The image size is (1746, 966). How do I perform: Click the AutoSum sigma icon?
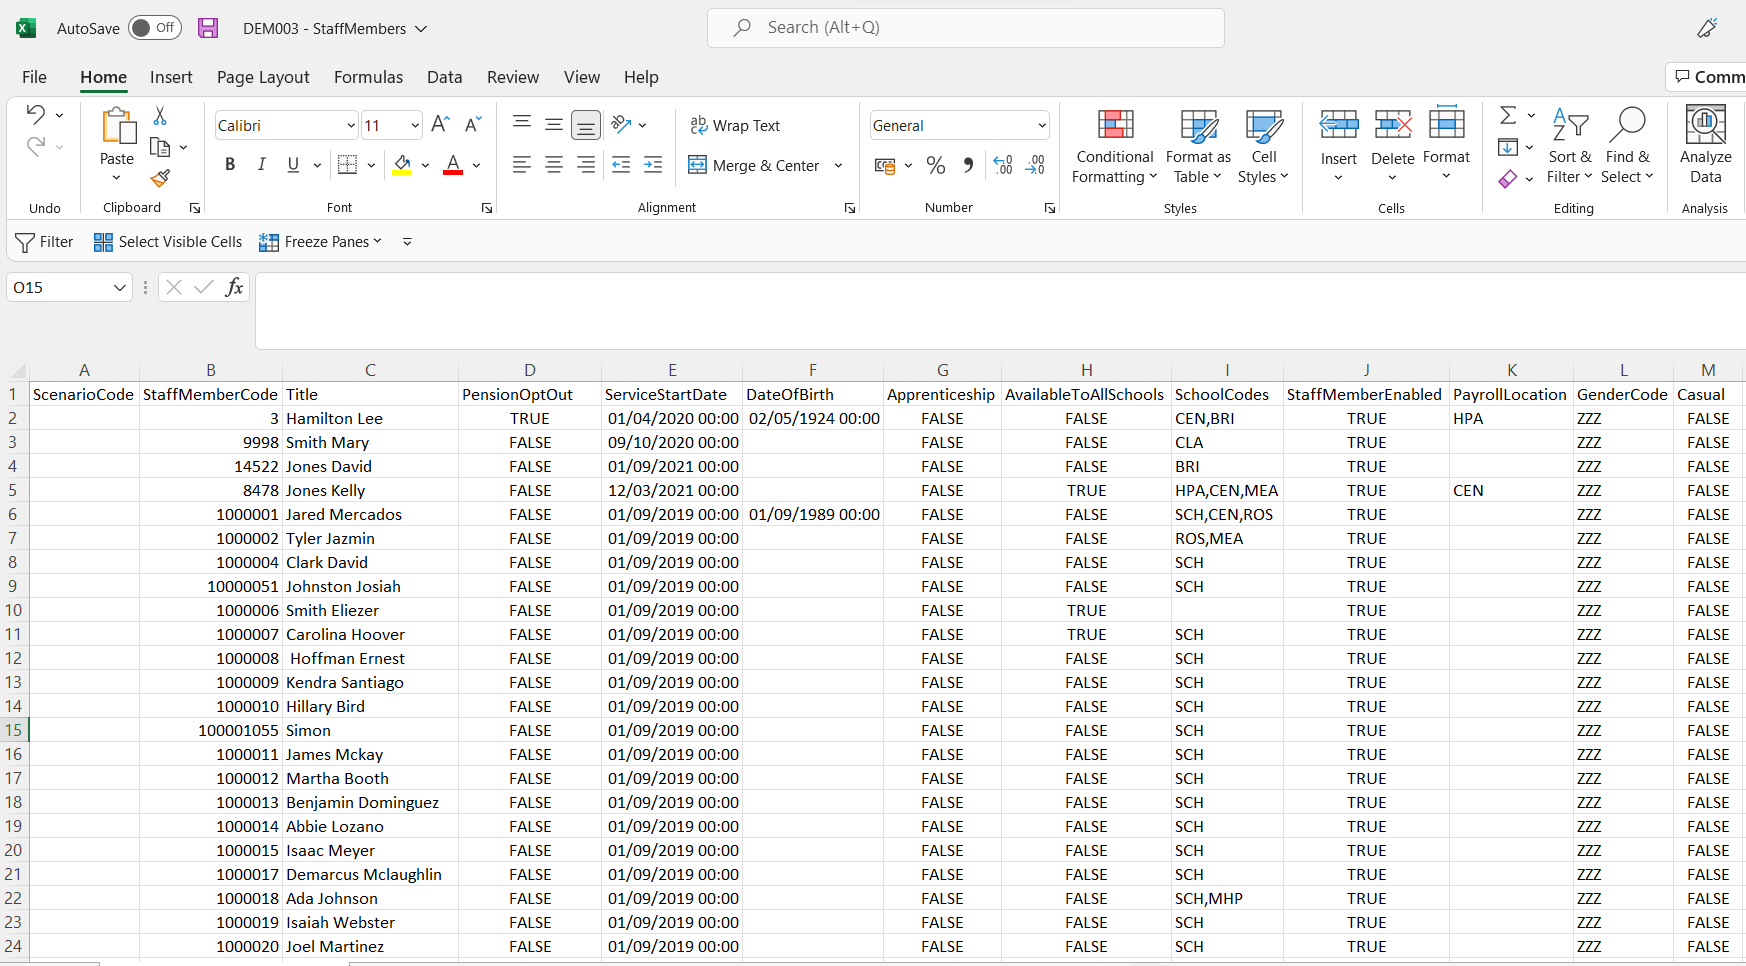coord(1508,115)
